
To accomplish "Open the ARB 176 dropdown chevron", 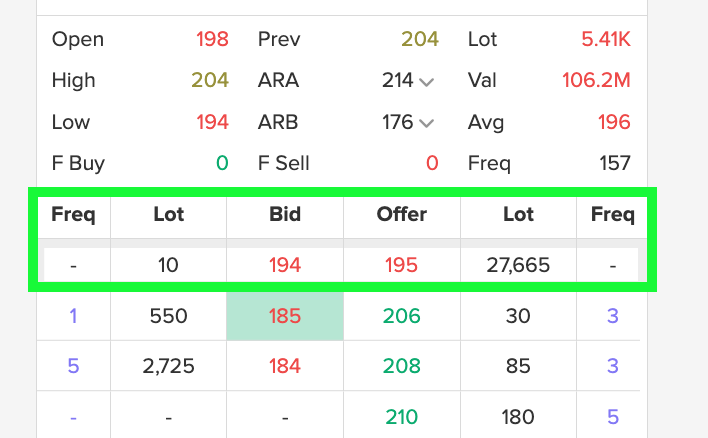I will (x=427, y=123).
